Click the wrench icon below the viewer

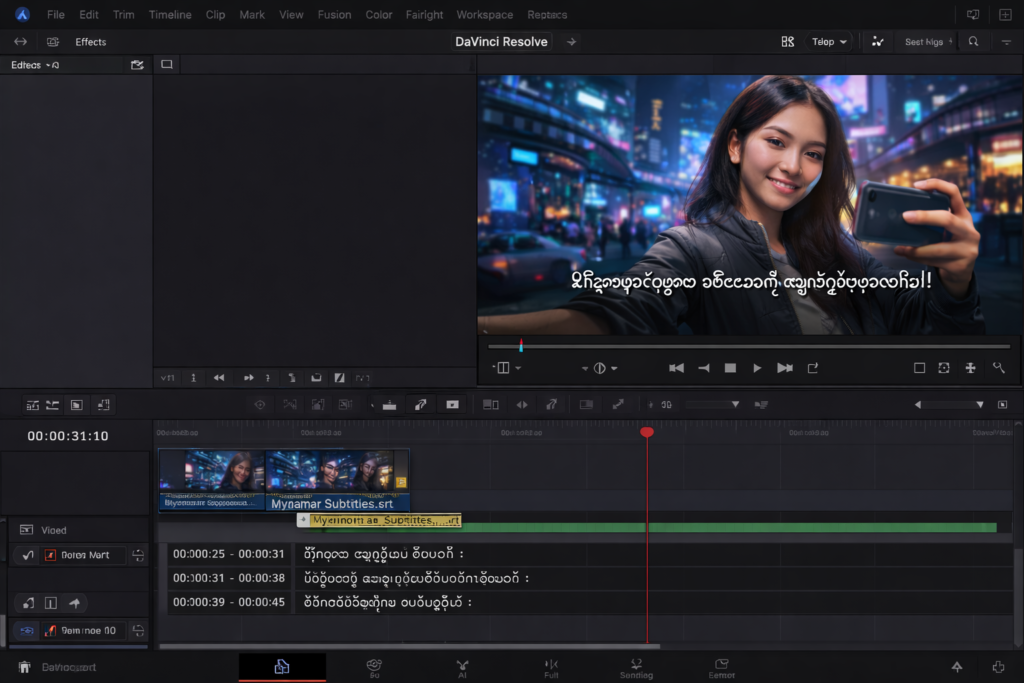998,368
